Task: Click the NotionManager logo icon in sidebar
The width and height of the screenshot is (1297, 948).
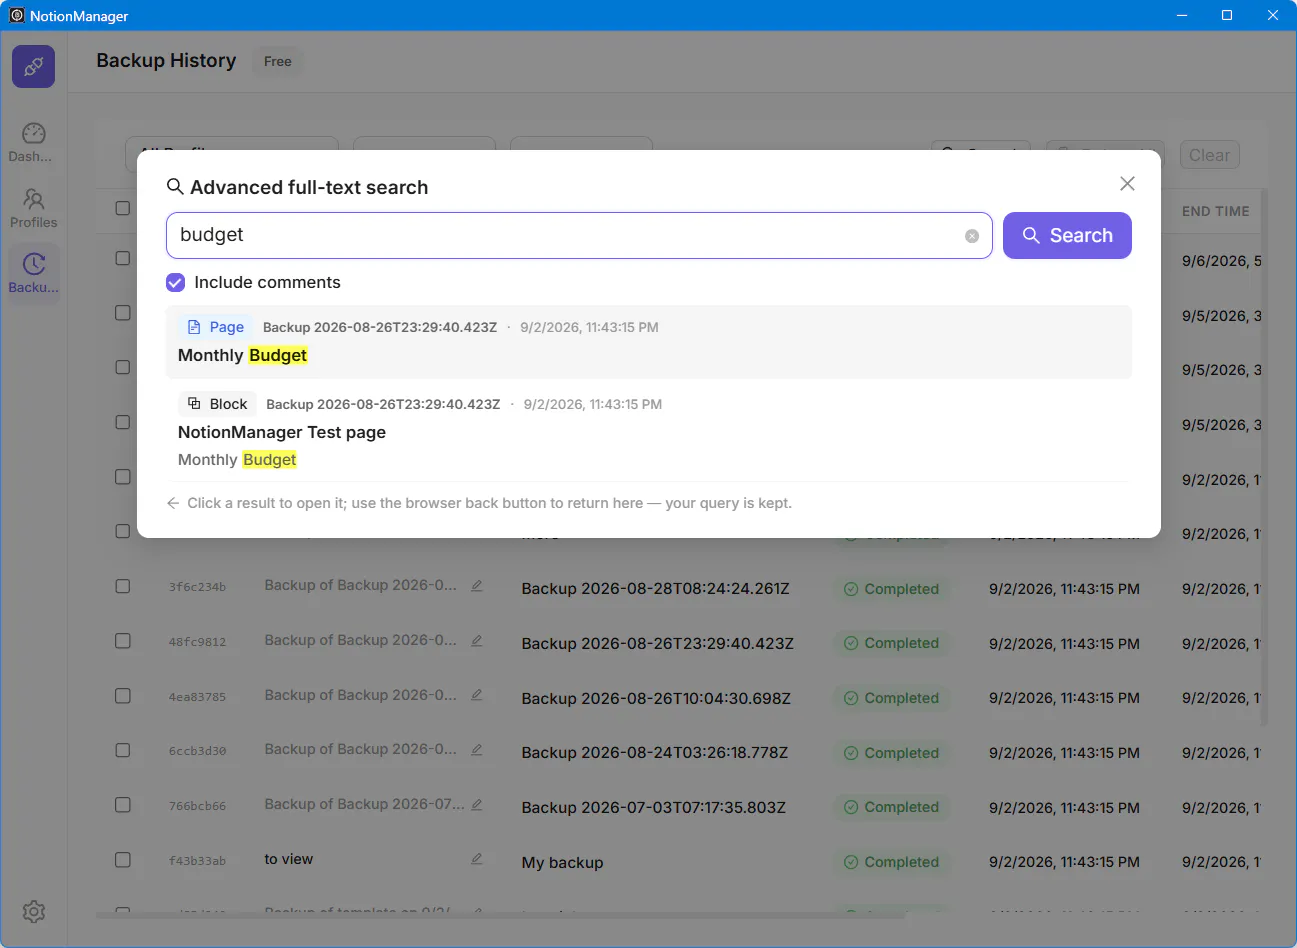Action: click(33, 66)
